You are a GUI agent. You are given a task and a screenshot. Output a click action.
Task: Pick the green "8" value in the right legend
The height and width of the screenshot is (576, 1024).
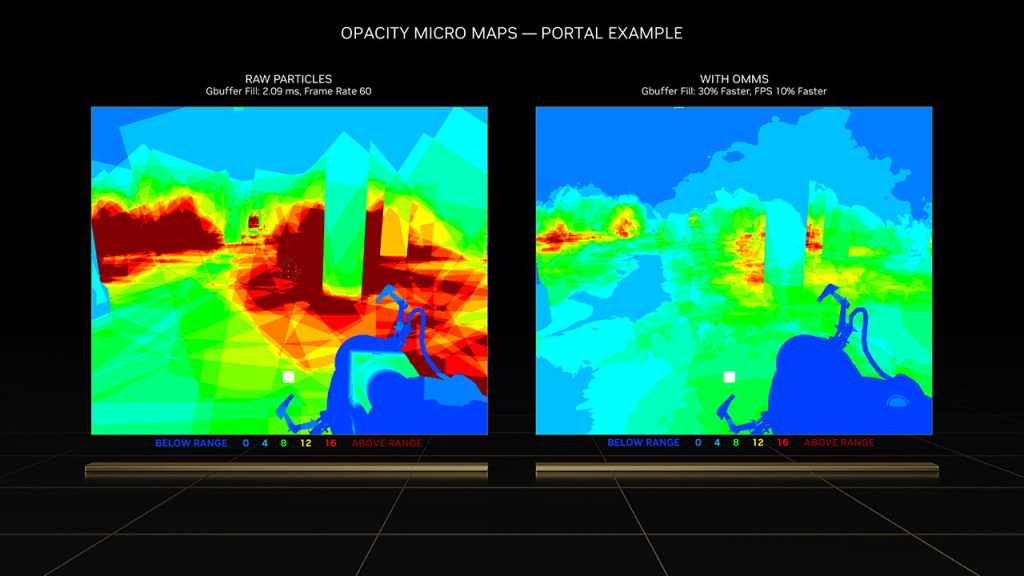point(736,443)
